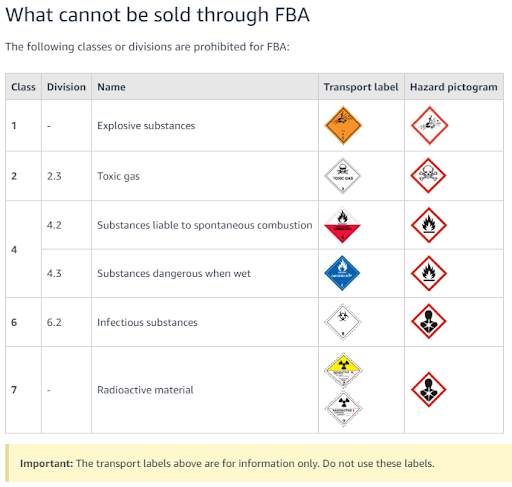Click the Division column header
512x487 pixels.
click(x=66, y=87)
